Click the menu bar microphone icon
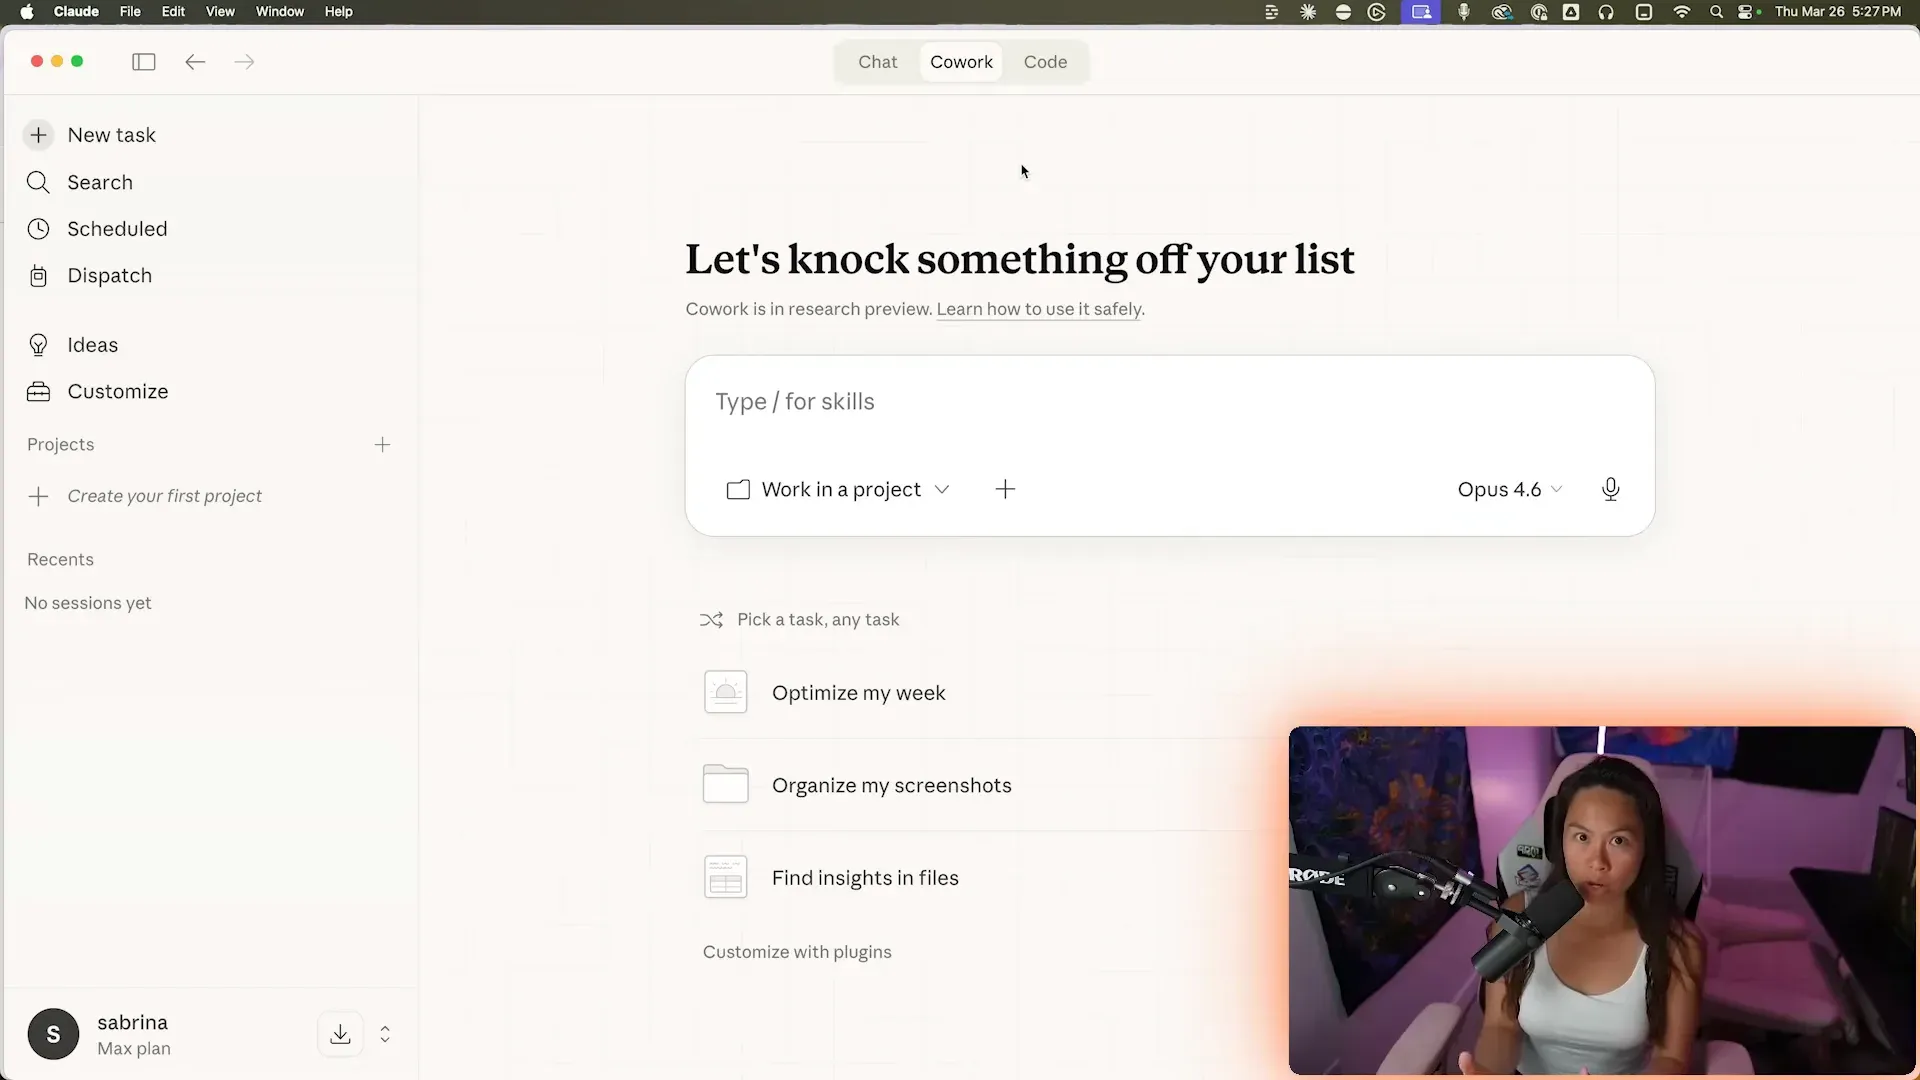The width and height of the screenshot is (1920, 1080). click(x=1463, y=12)
